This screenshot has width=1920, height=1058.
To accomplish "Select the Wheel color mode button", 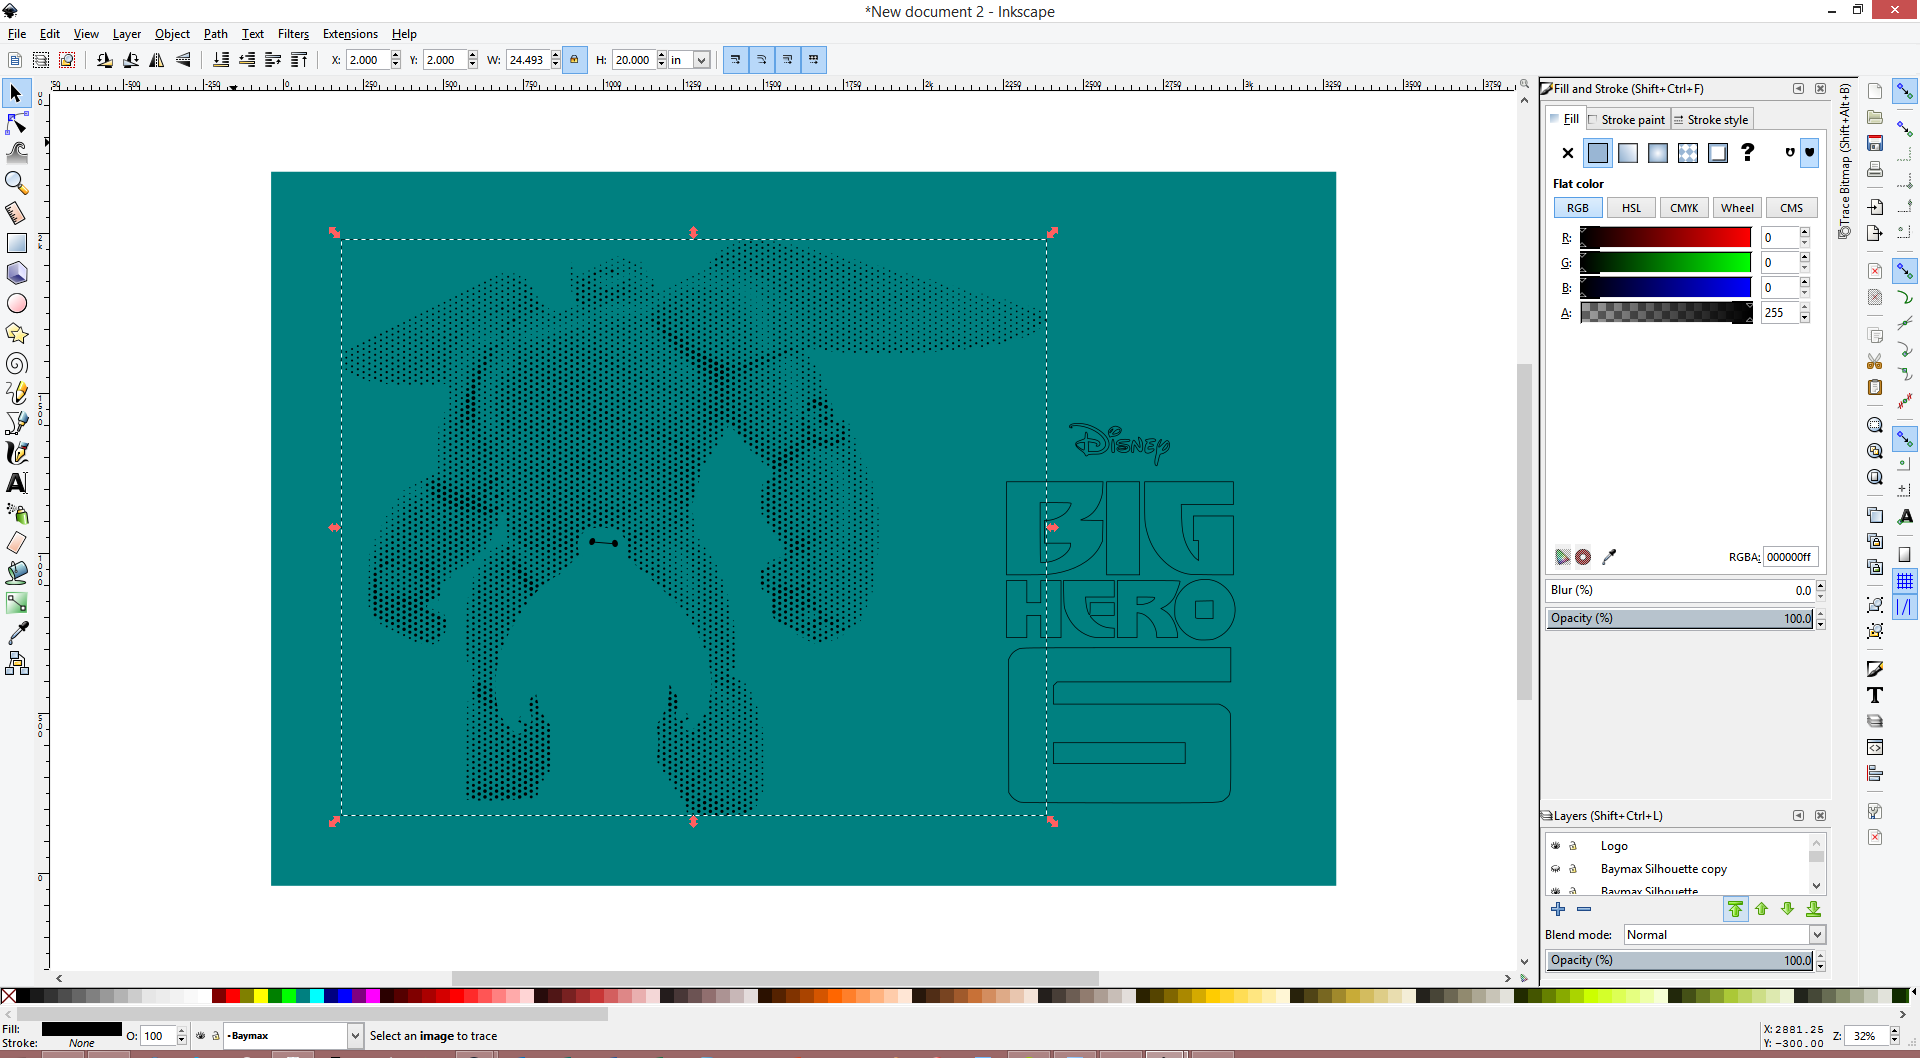I will 1737,208.
